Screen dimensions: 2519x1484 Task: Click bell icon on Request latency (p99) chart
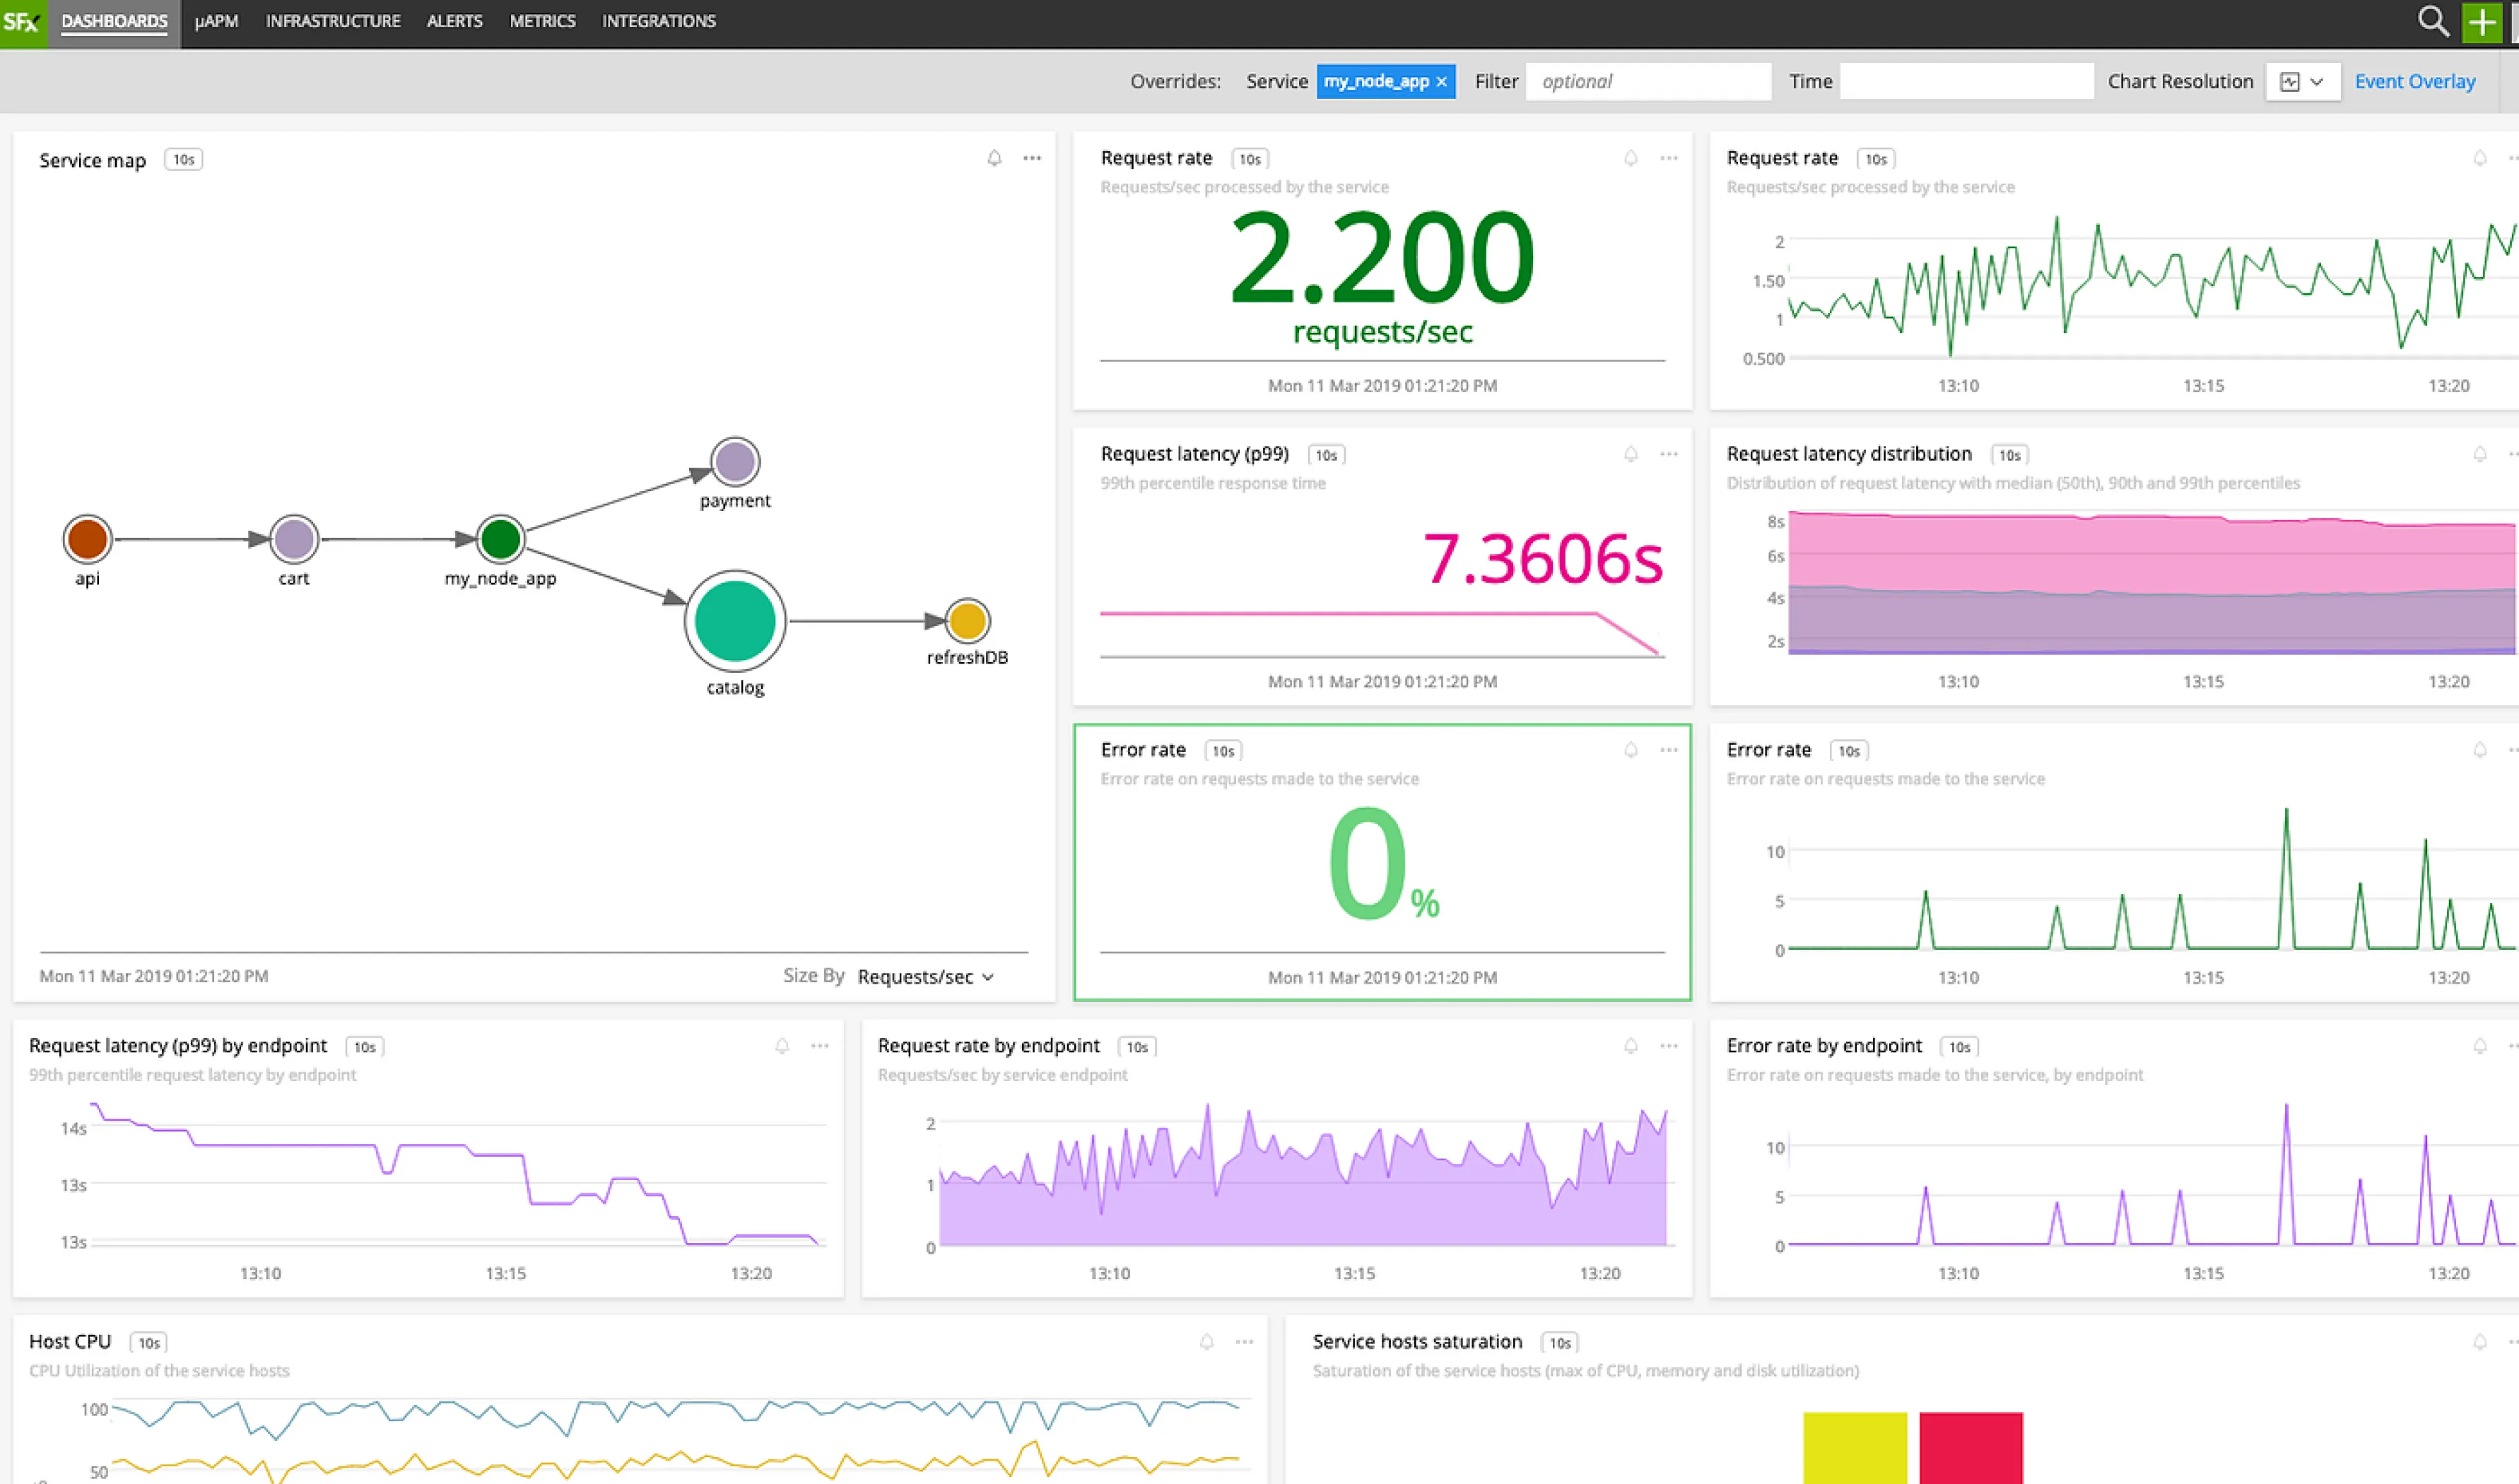pyautogui.click(x=1630, y=454)
